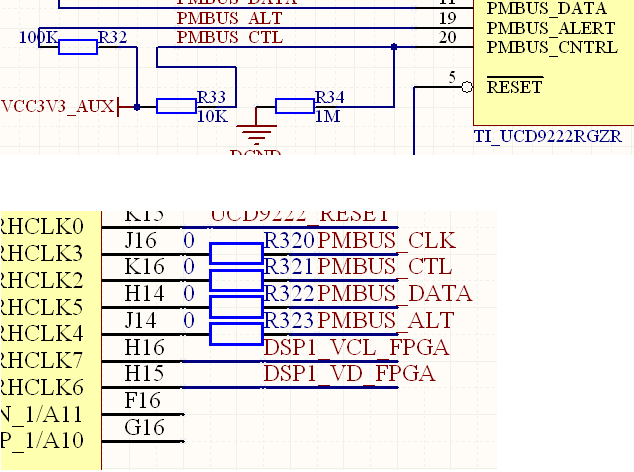Click pin number 20
The width and height of the screenshot is (634, 472).
pyautogui.click(x=448, y=37)
